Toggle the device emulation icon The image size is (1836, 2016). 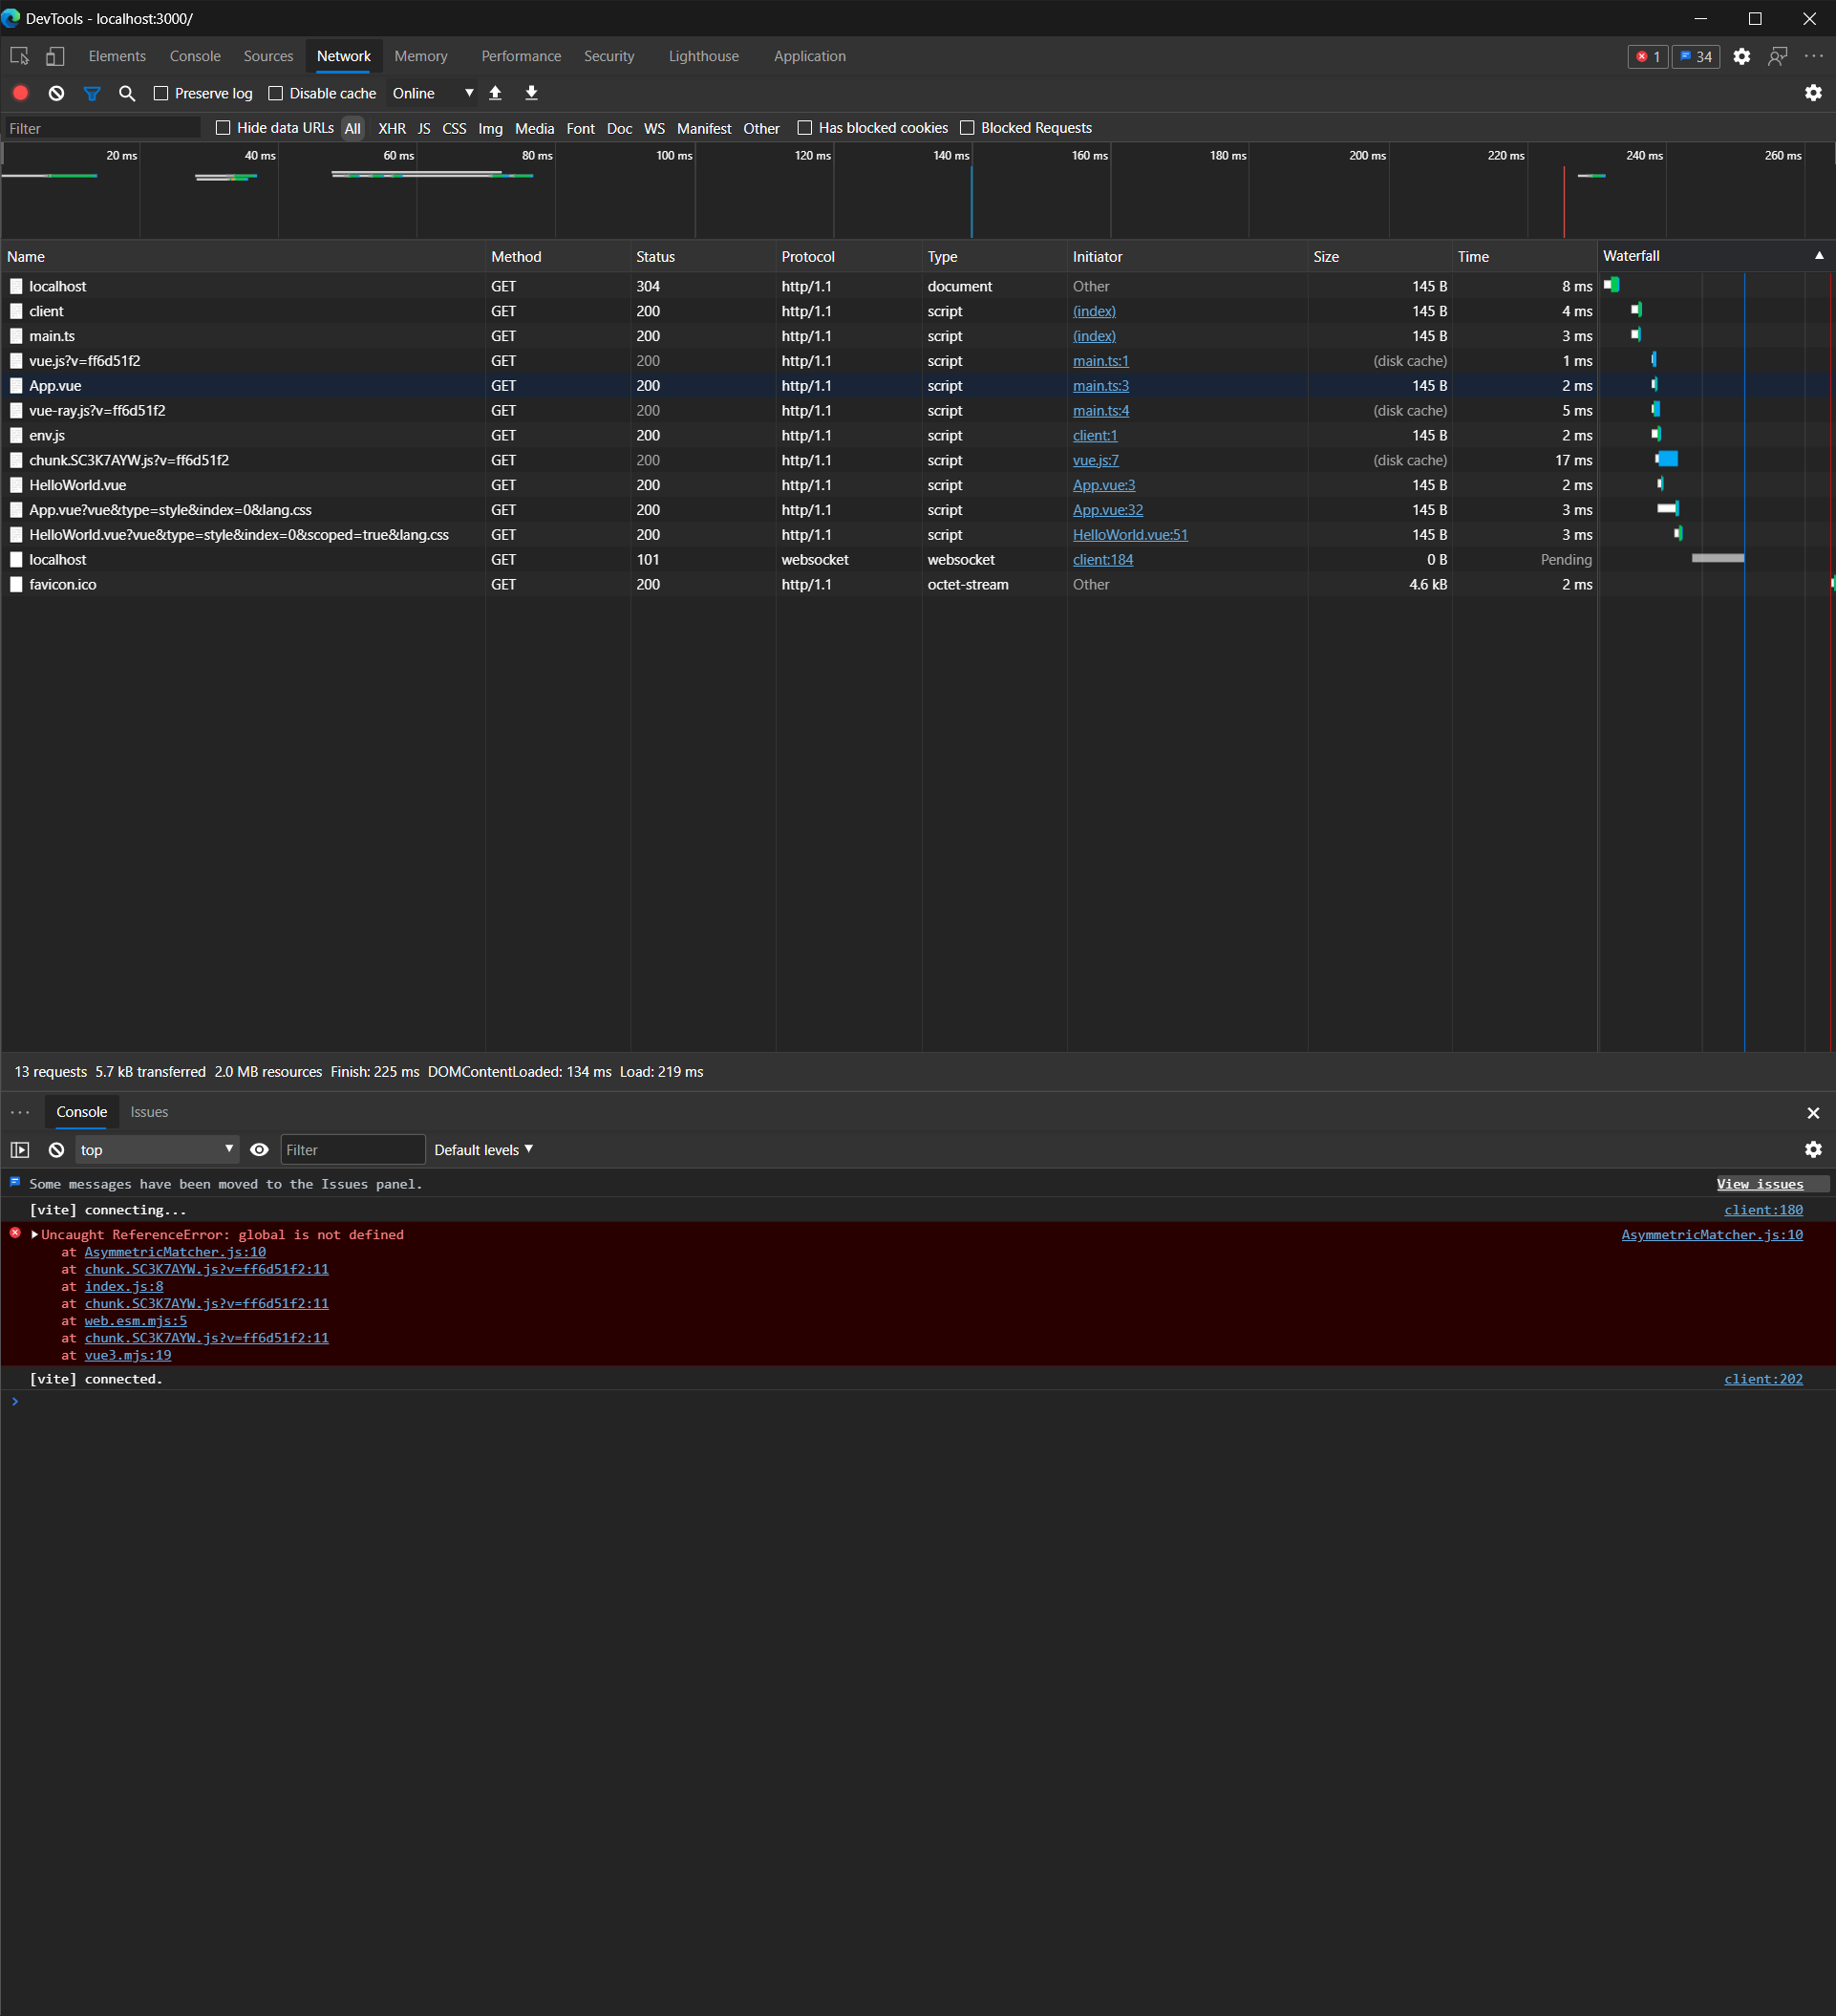pos(55,56)
